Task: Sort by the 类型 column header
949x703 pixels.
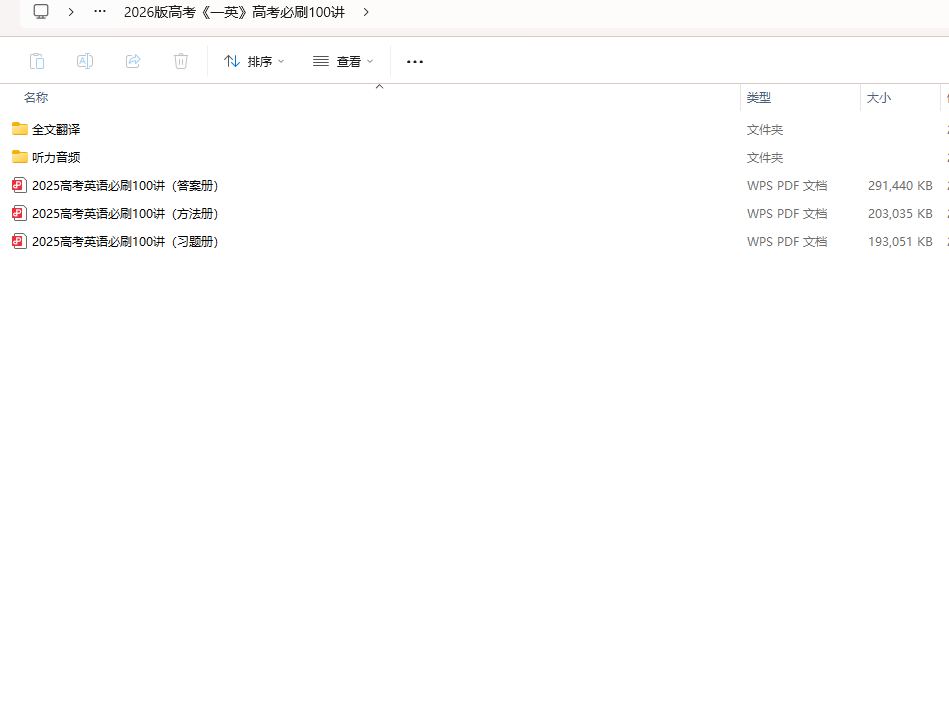Action: pos(759,98)
